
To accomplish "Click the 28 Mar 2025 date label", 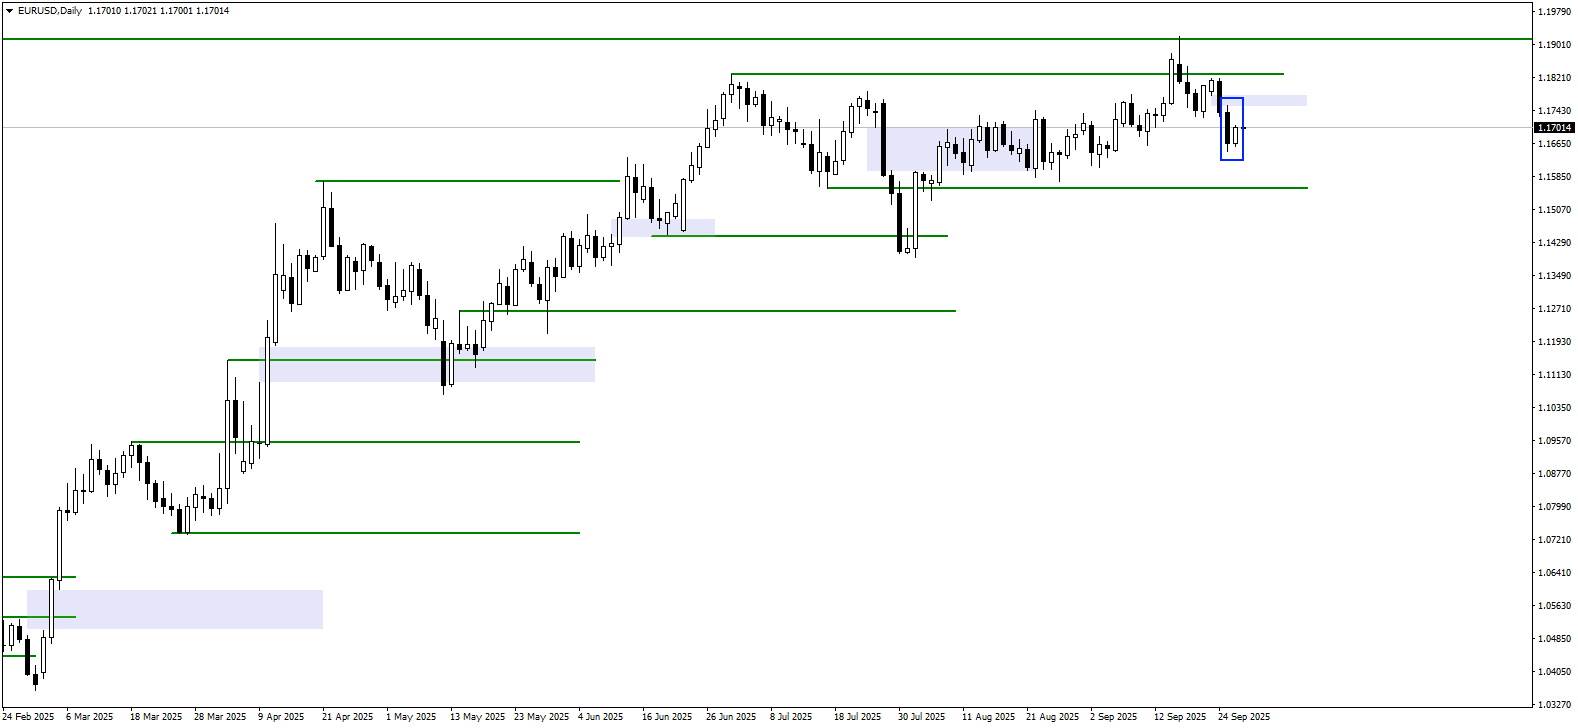I will [x=220, y=717].
